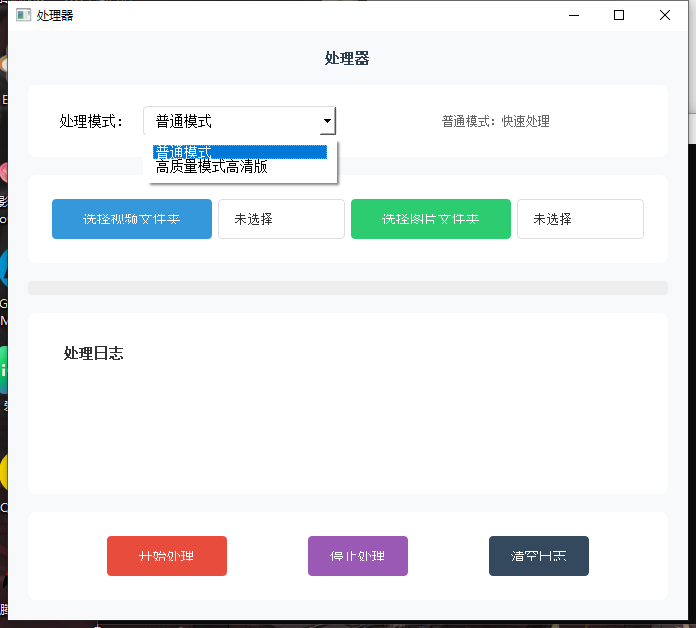Click the 处理器 heading text
The image size is (696, 628).
click(x=347, y=59)
